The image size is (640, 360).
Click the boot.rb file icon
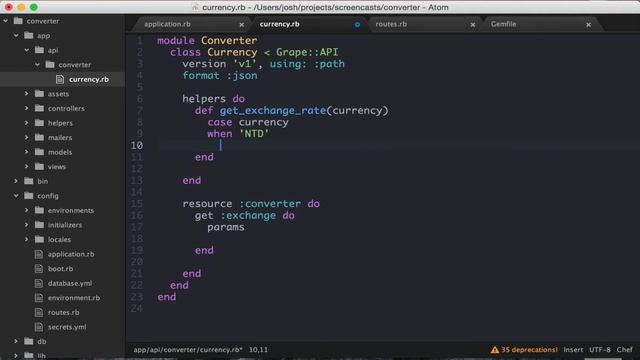39,269
